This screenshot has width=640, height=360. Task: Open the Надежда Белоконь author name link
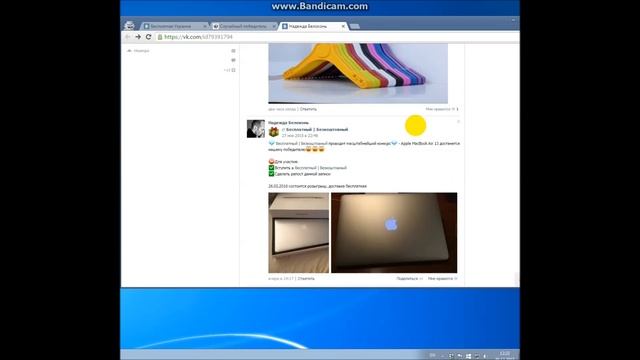[x=289, y=122]
